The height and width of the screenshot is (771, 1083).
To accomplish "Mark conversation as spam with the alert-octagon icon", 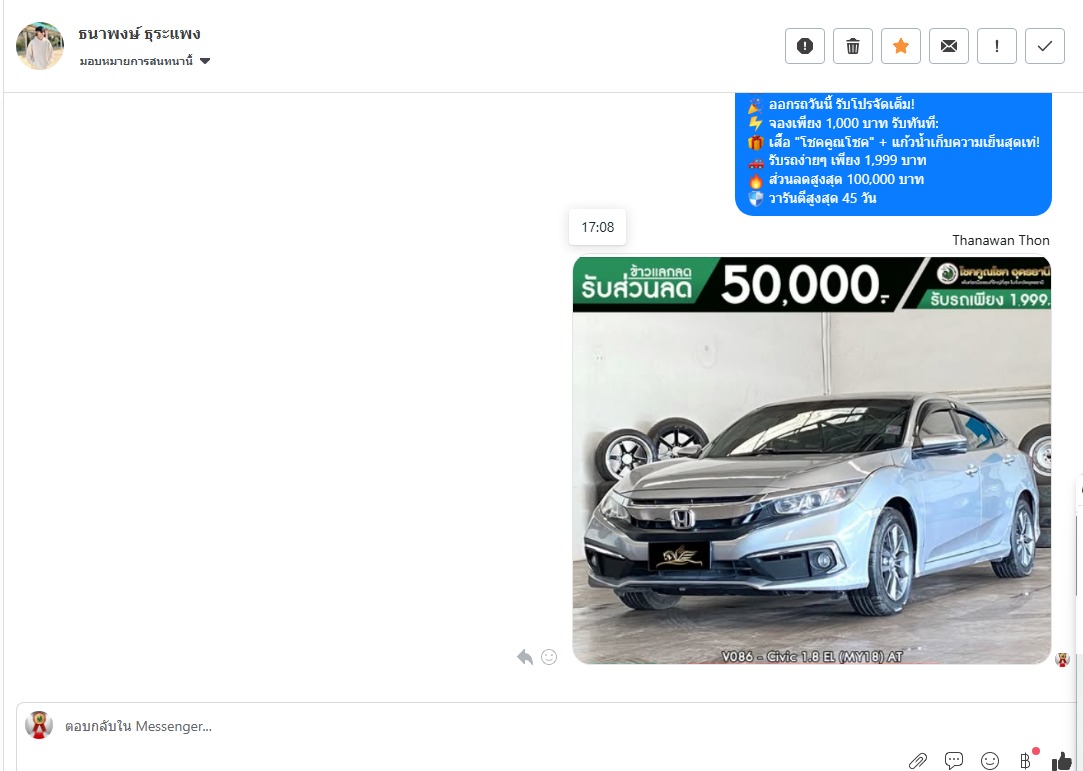I will point(805,46).
